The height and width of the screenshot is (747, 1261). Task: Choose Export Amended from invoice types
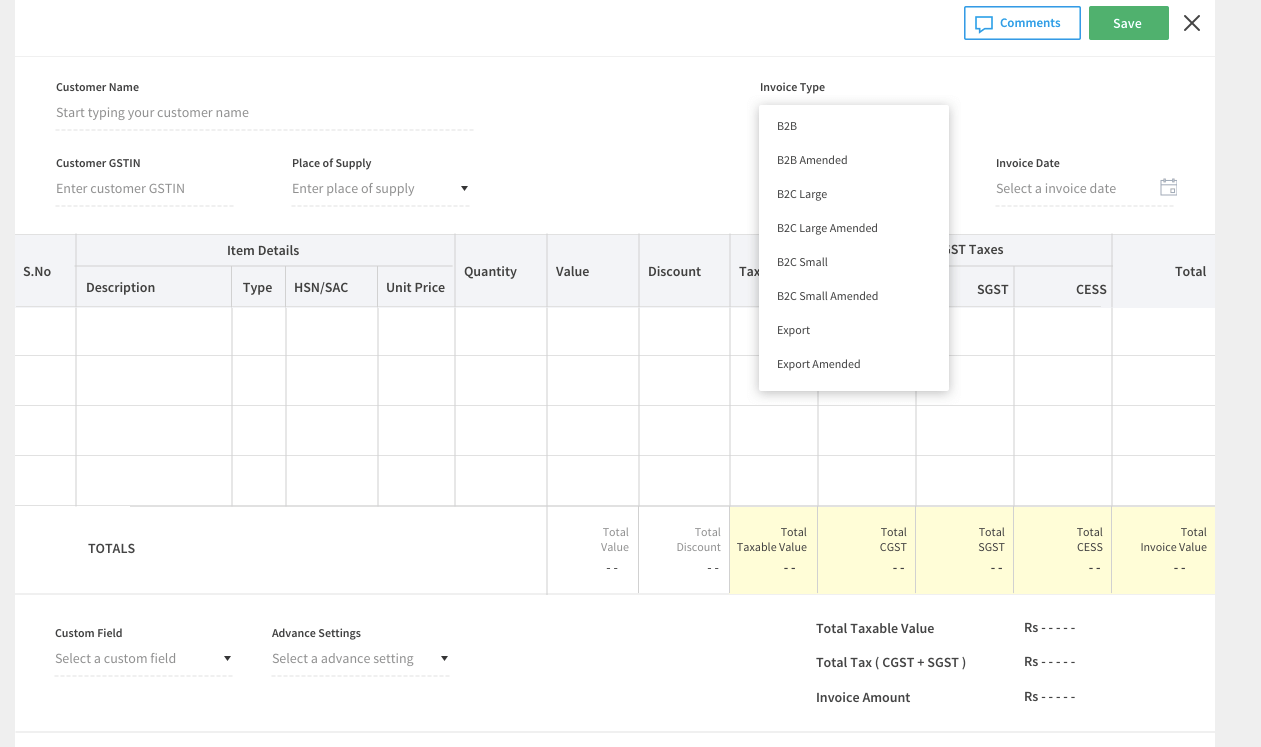(x=819, y=363)
